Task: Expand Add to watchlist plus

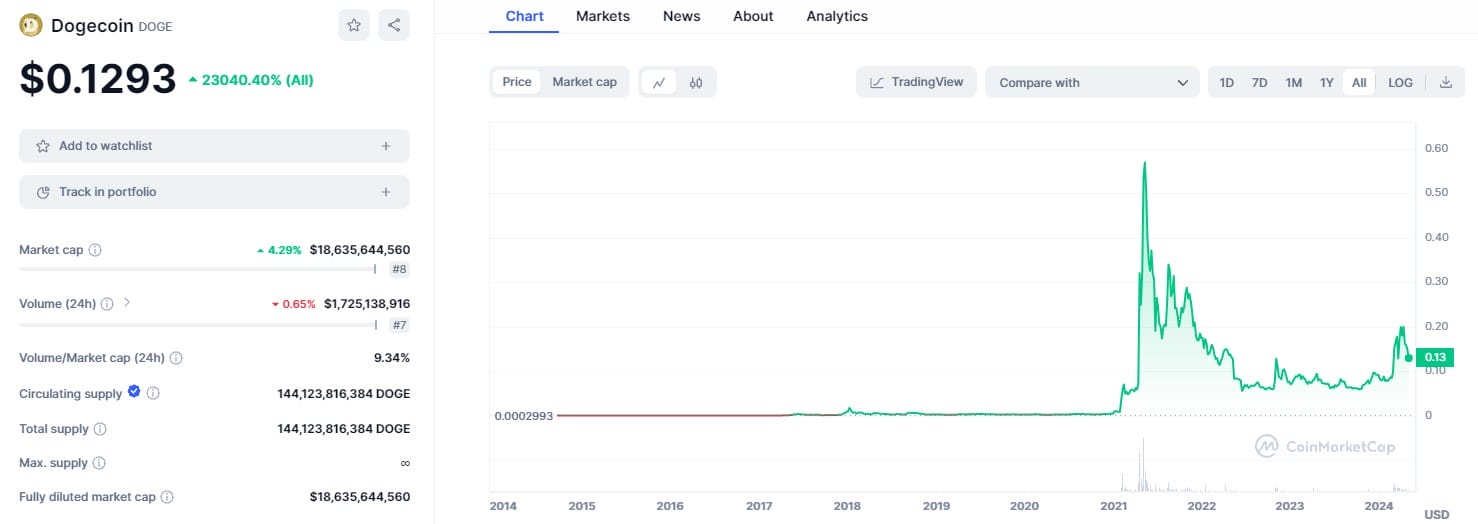Action: (x=386, y=146)
